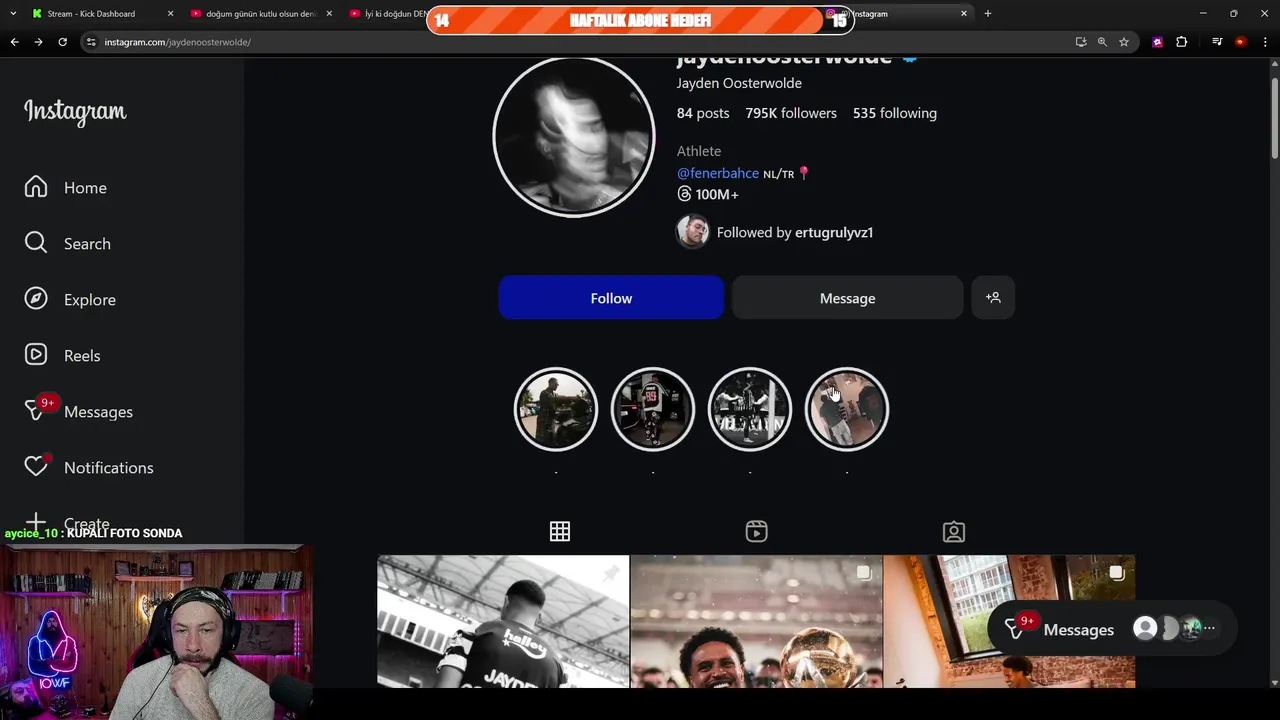Image resolution: width=1280 pixels, height=720 pixels.
Task: Open the third story highlight
Action: click(x=750, y=409)
